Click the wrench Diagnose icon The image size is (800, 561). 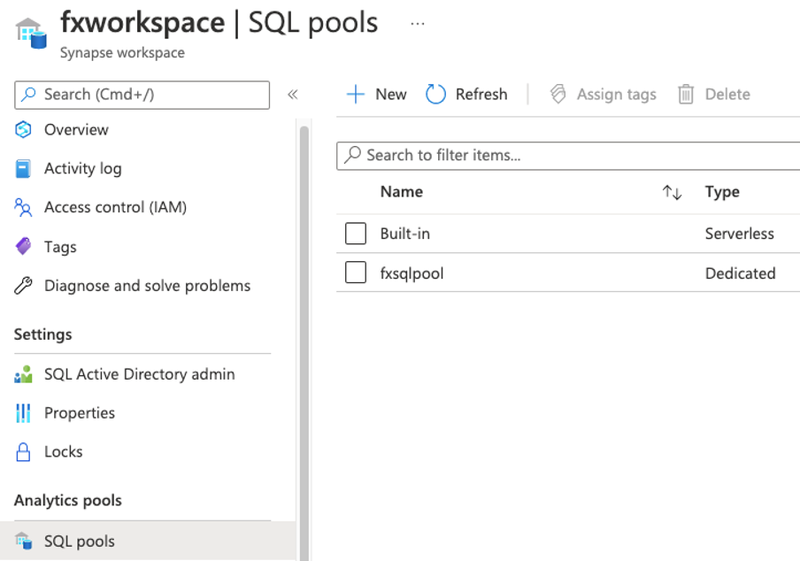(x=23, y=286)
